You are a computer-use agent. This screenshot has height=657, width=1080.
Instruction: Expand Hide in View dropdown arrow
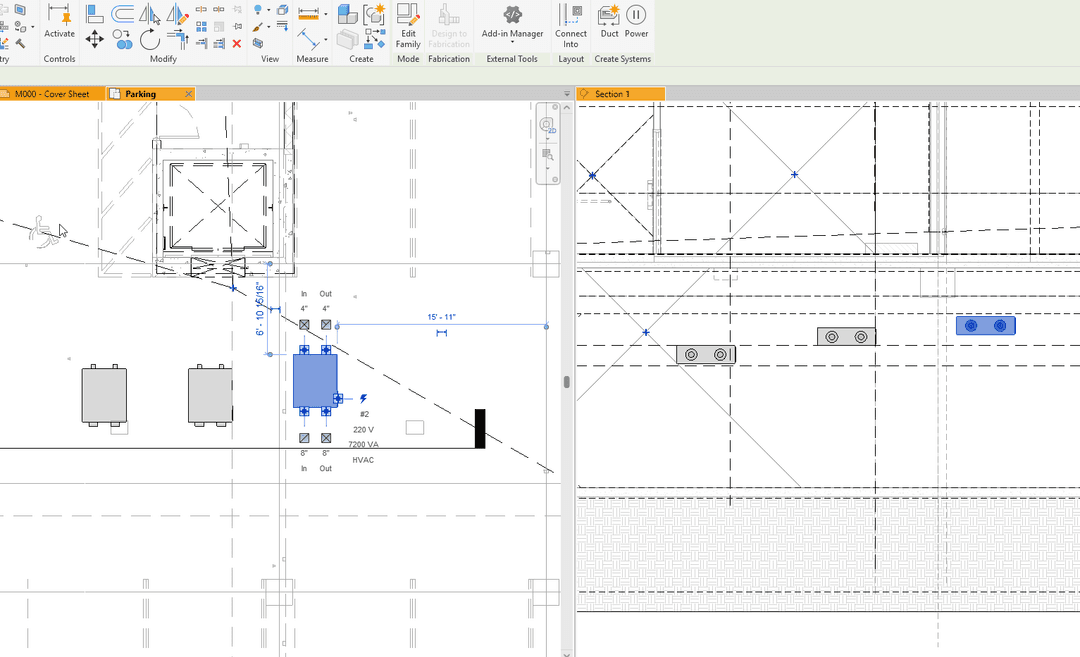(269, 10)
